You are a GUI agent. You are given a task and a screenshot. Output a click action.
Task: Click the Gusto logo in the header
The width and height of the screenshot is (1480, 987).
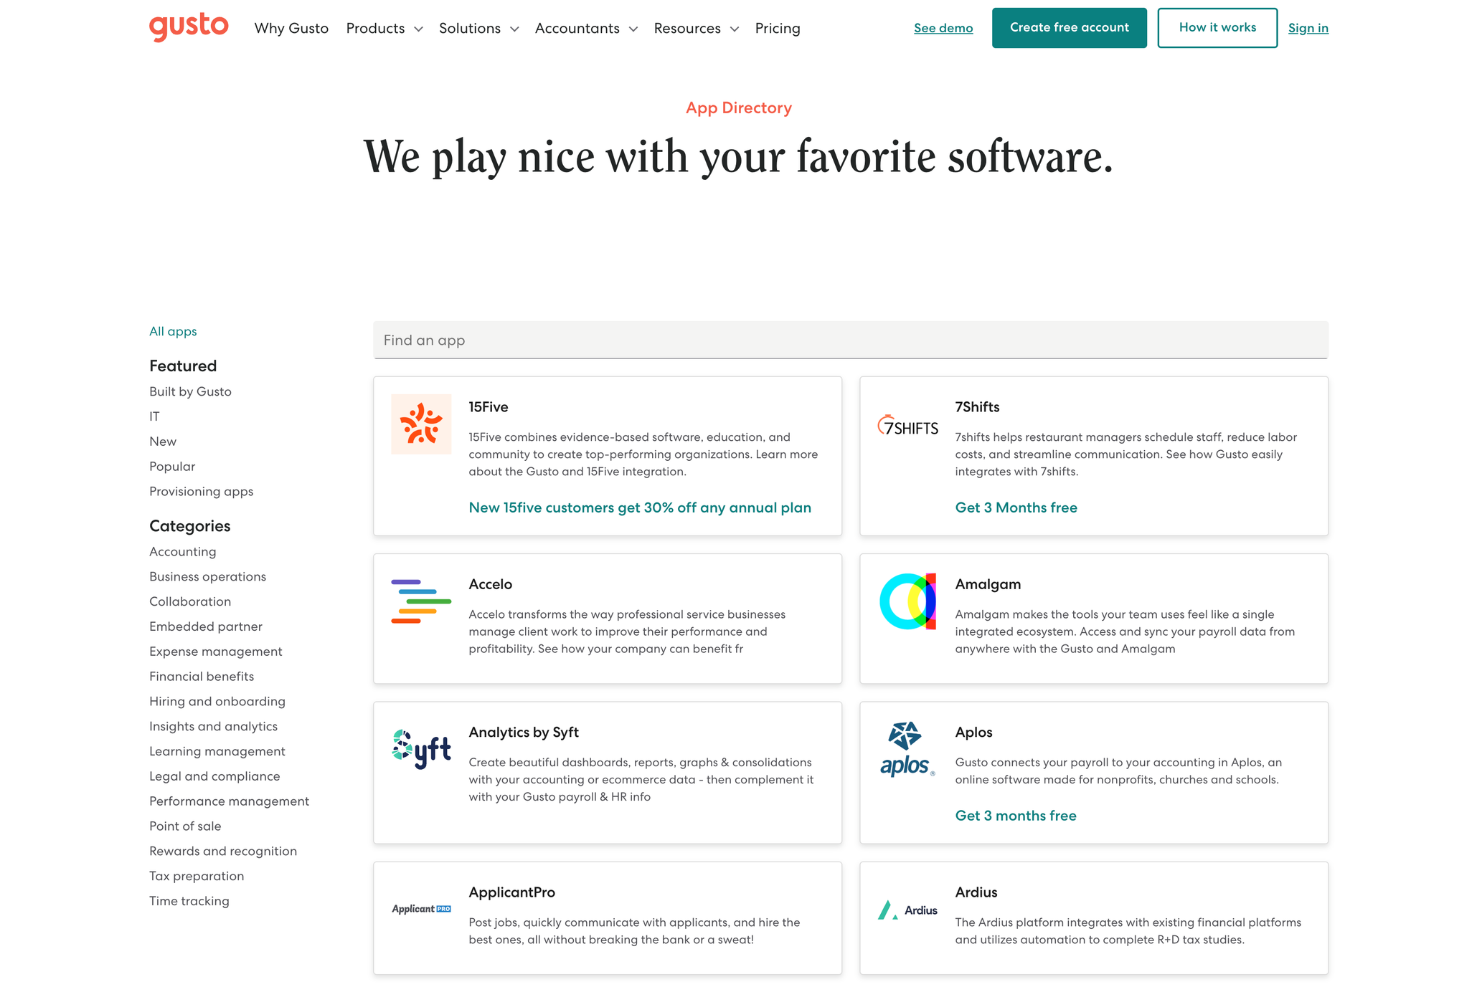[189, 27]
